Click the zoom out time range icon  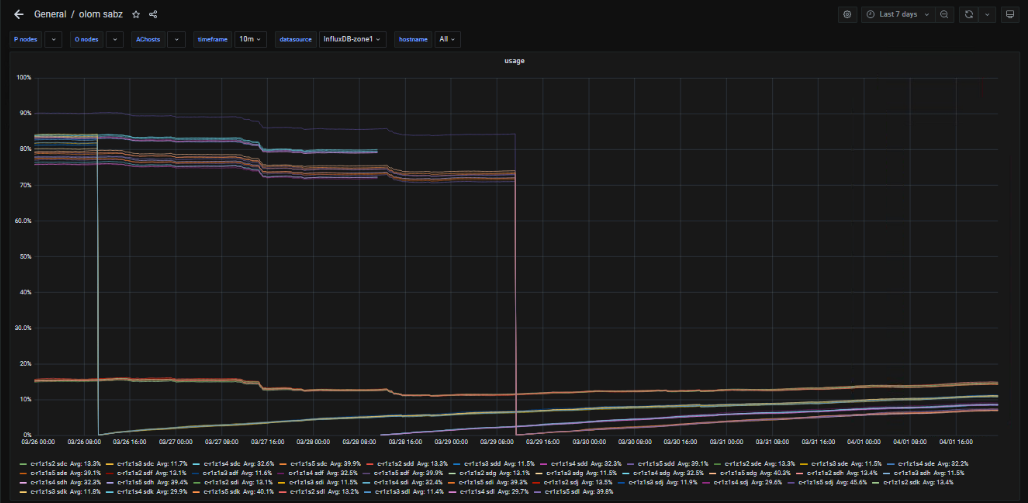coord(945,14)
